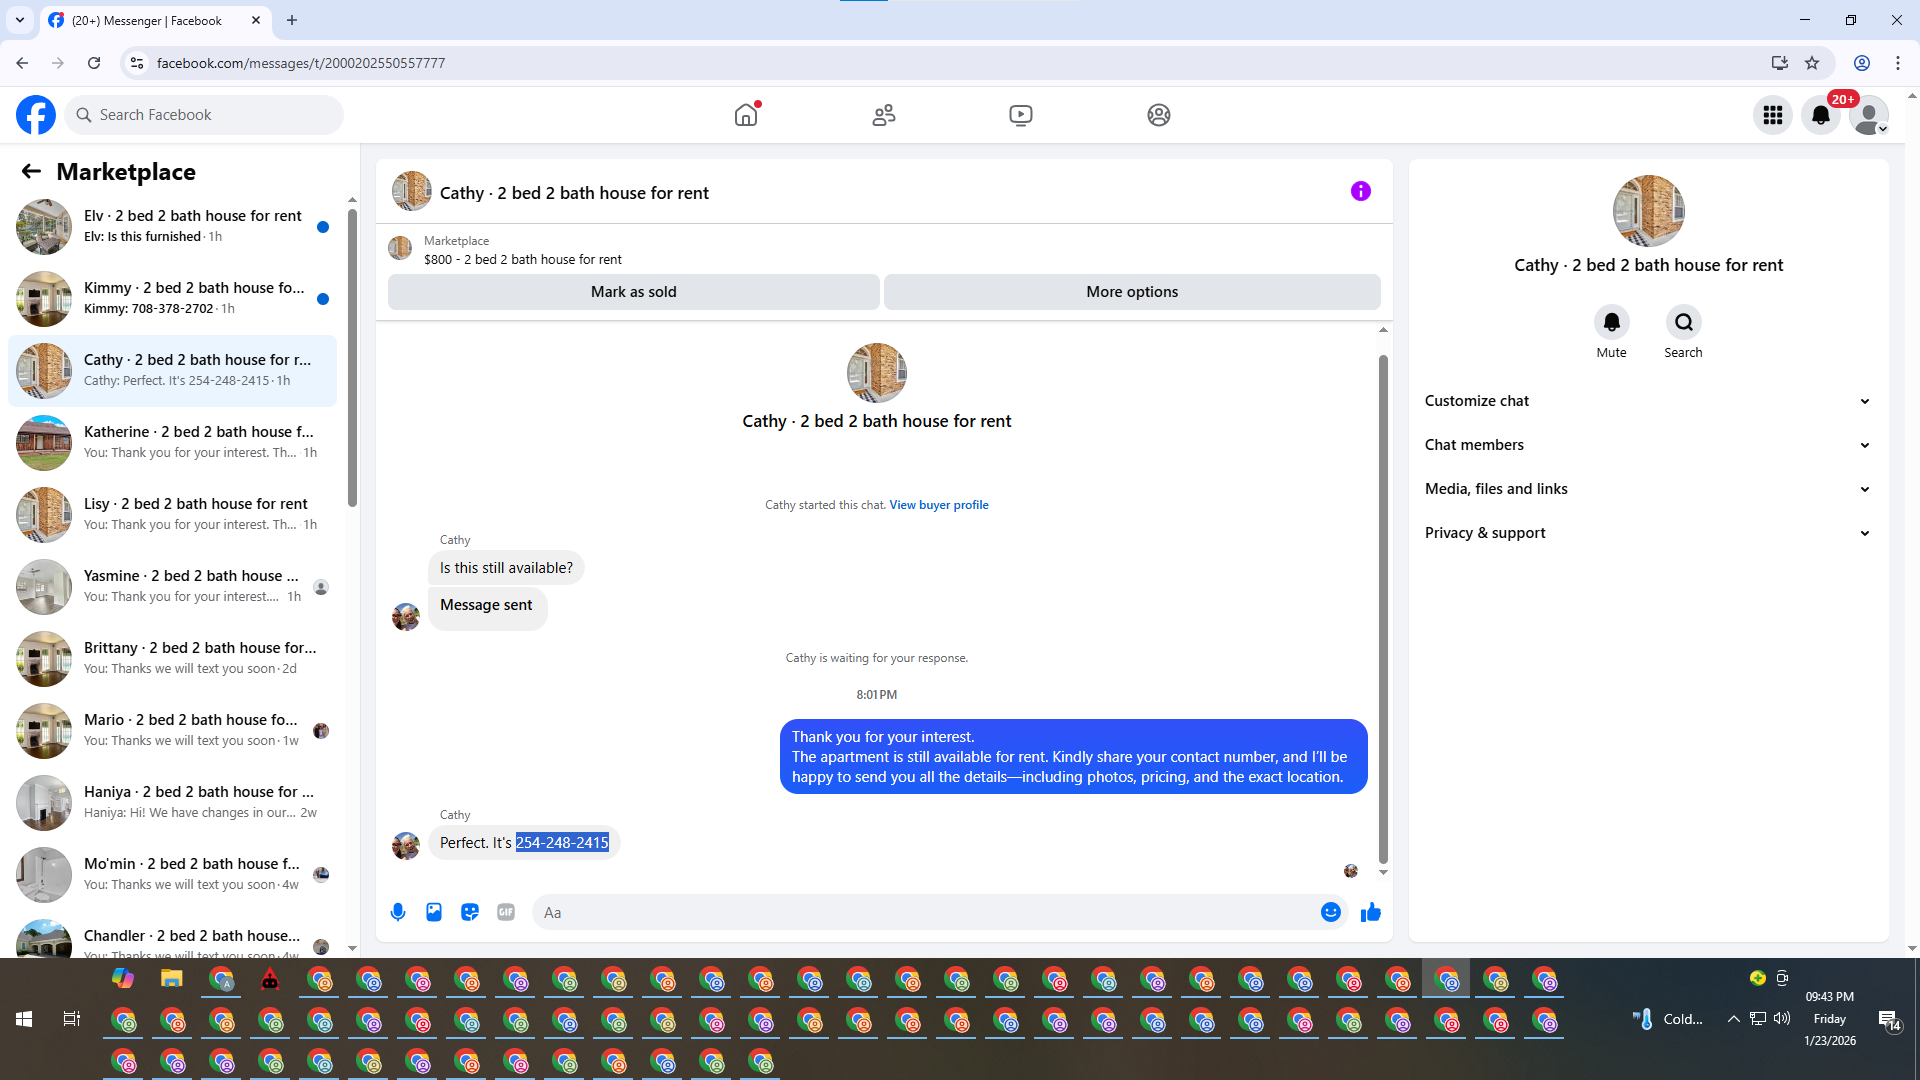Click the purple conversation info icon
The height and width of the screenshot is (1080, 1920).
tap(1360, 191)
